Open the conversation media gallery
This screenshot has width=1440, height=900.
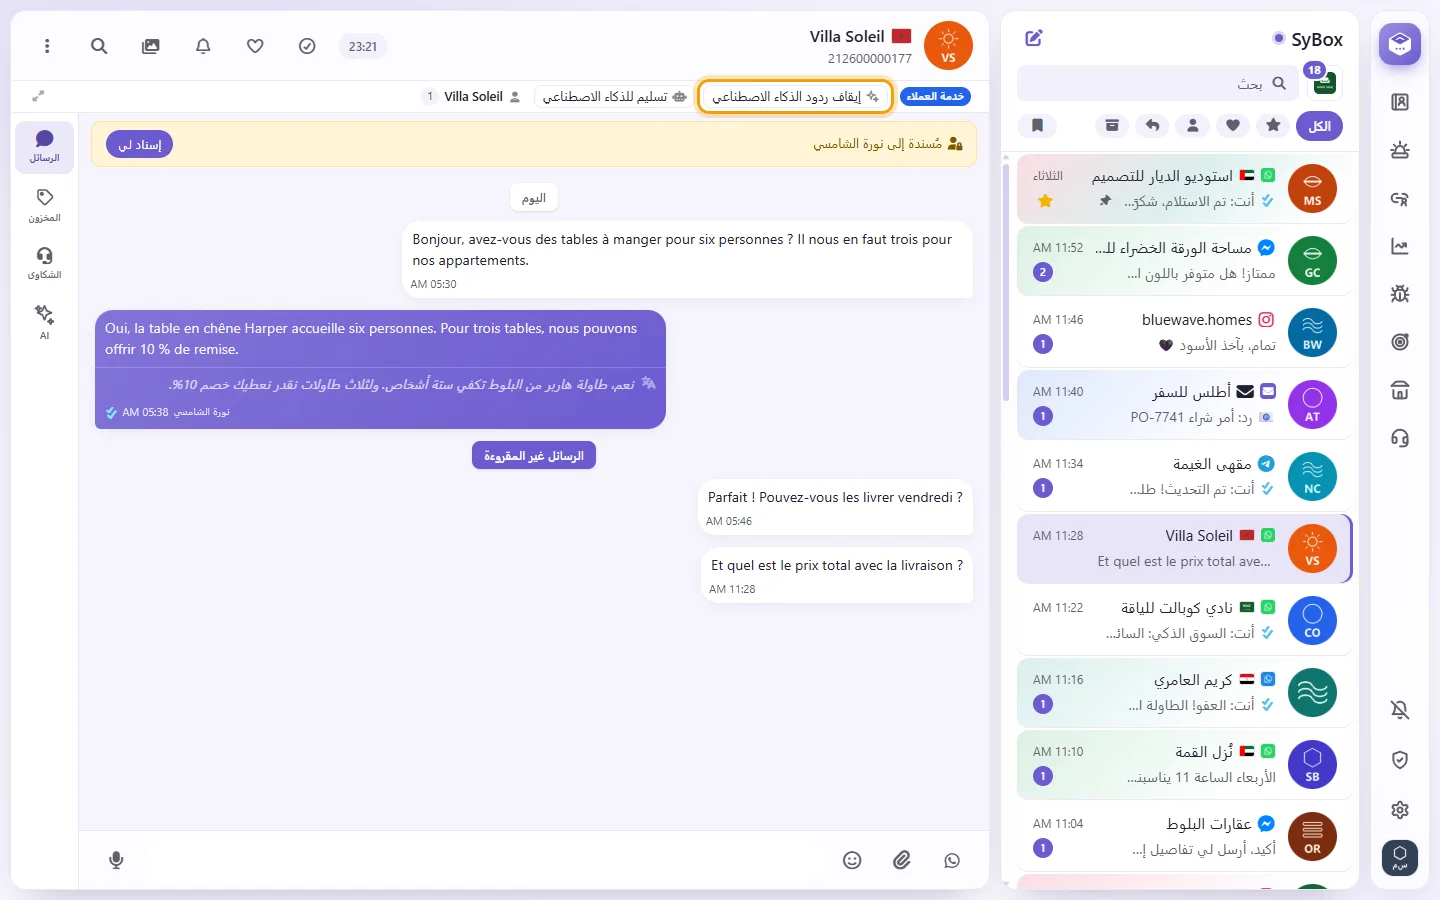[151, 46]
